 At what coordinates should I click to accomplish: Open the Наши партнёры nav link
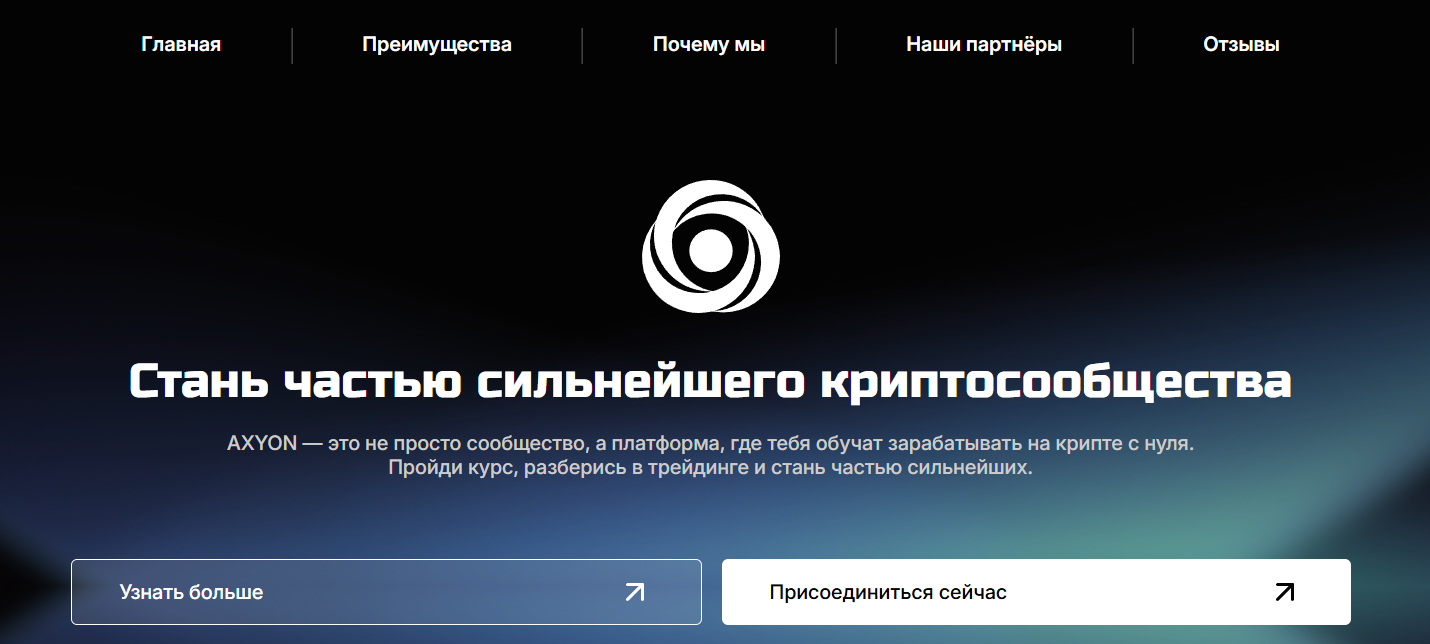point(984,44)
